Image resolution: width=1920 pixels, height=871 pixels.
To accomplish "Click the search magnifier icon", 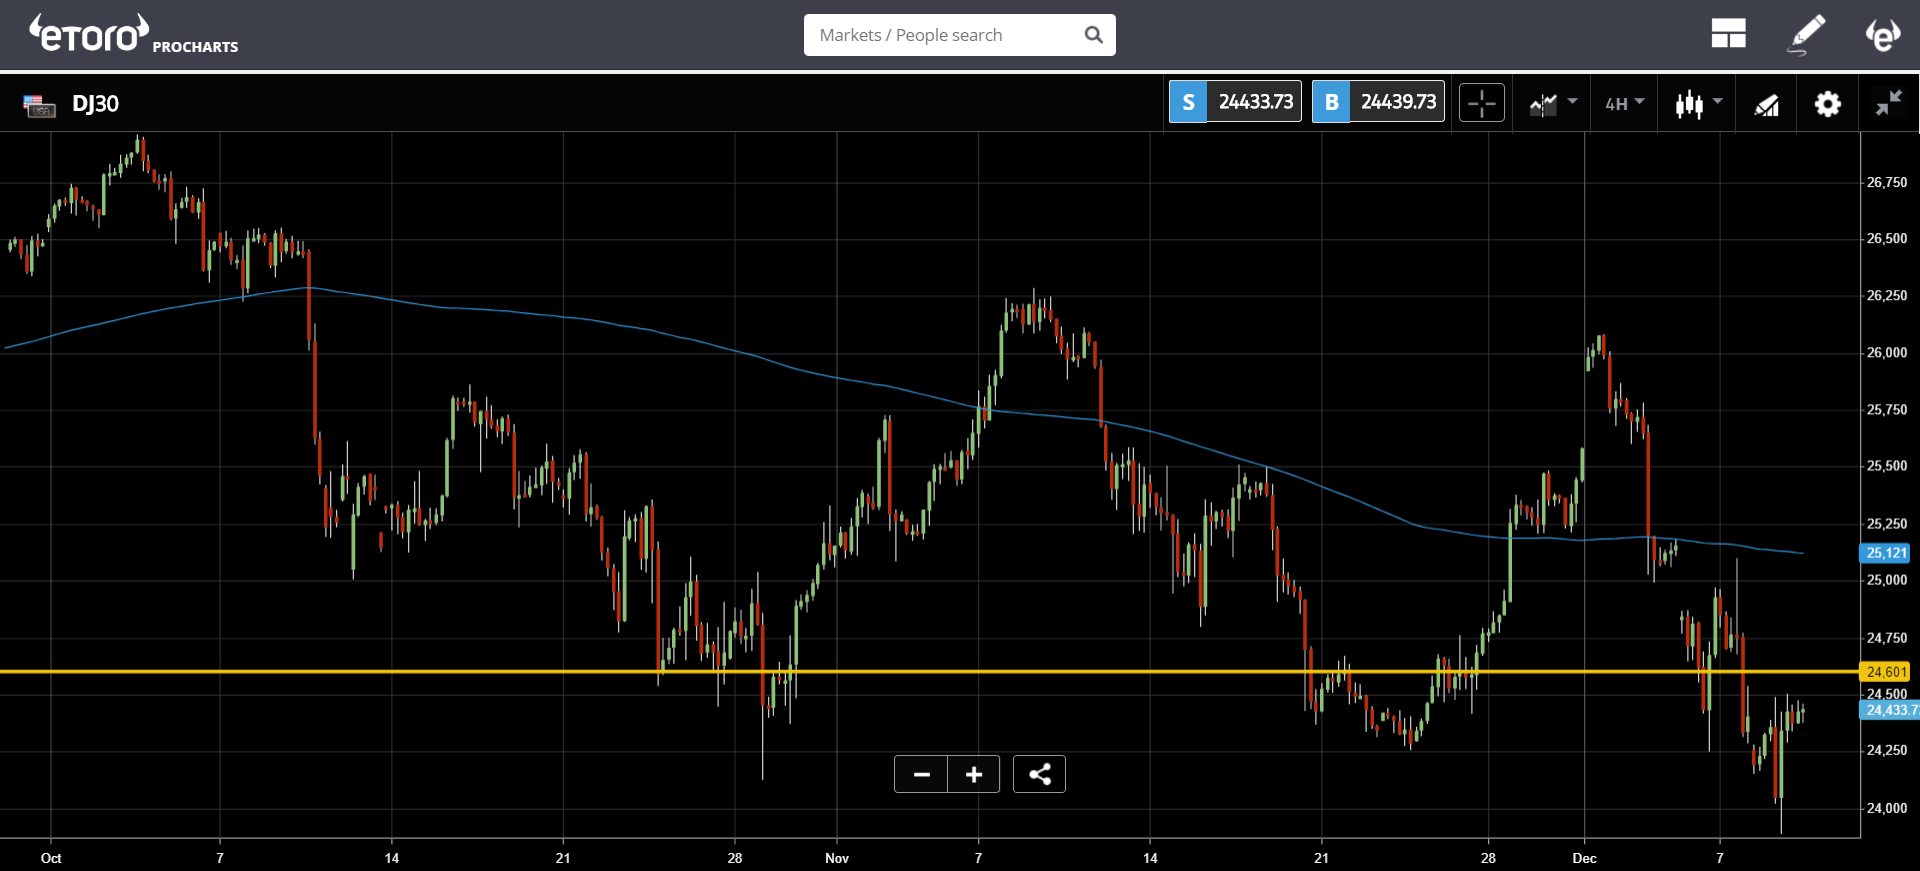I will (1094, 35).
